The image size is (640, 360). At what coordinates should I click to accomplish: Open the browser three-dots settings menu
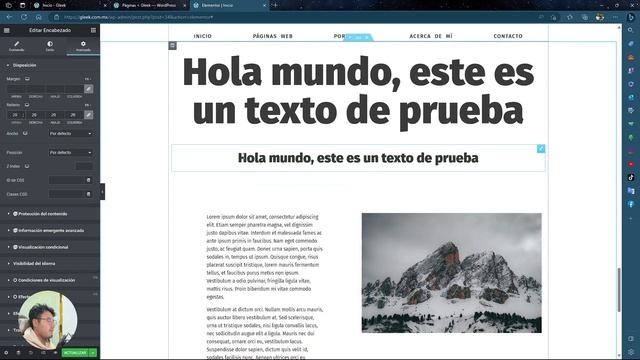coord(615,17)
